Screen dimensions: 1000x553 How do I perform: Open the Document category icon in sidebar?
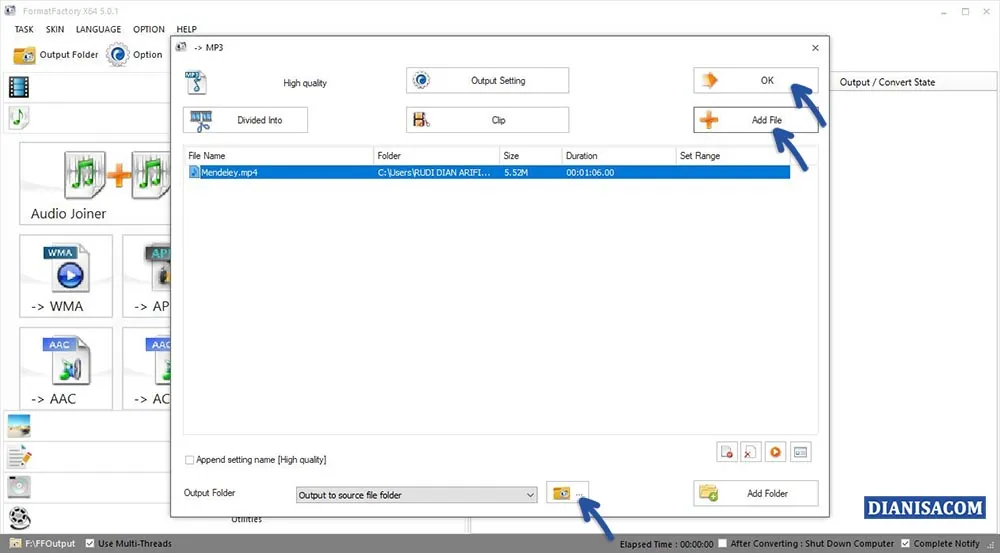(18, 457)
